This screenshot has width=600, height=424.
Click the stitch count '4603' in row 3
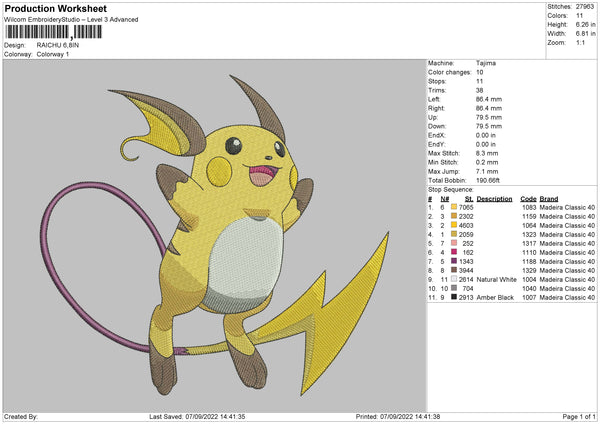click(x=466, y=225)
